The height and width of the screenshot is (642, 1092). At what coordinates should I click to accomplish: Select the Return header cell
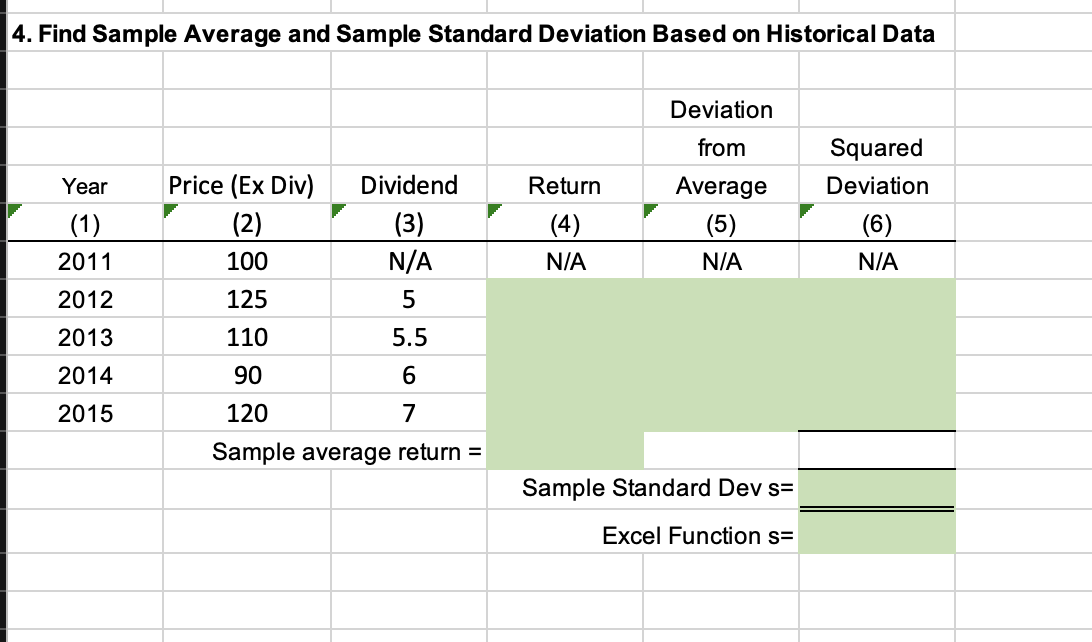pyautogui.click(x=564, y=185)
